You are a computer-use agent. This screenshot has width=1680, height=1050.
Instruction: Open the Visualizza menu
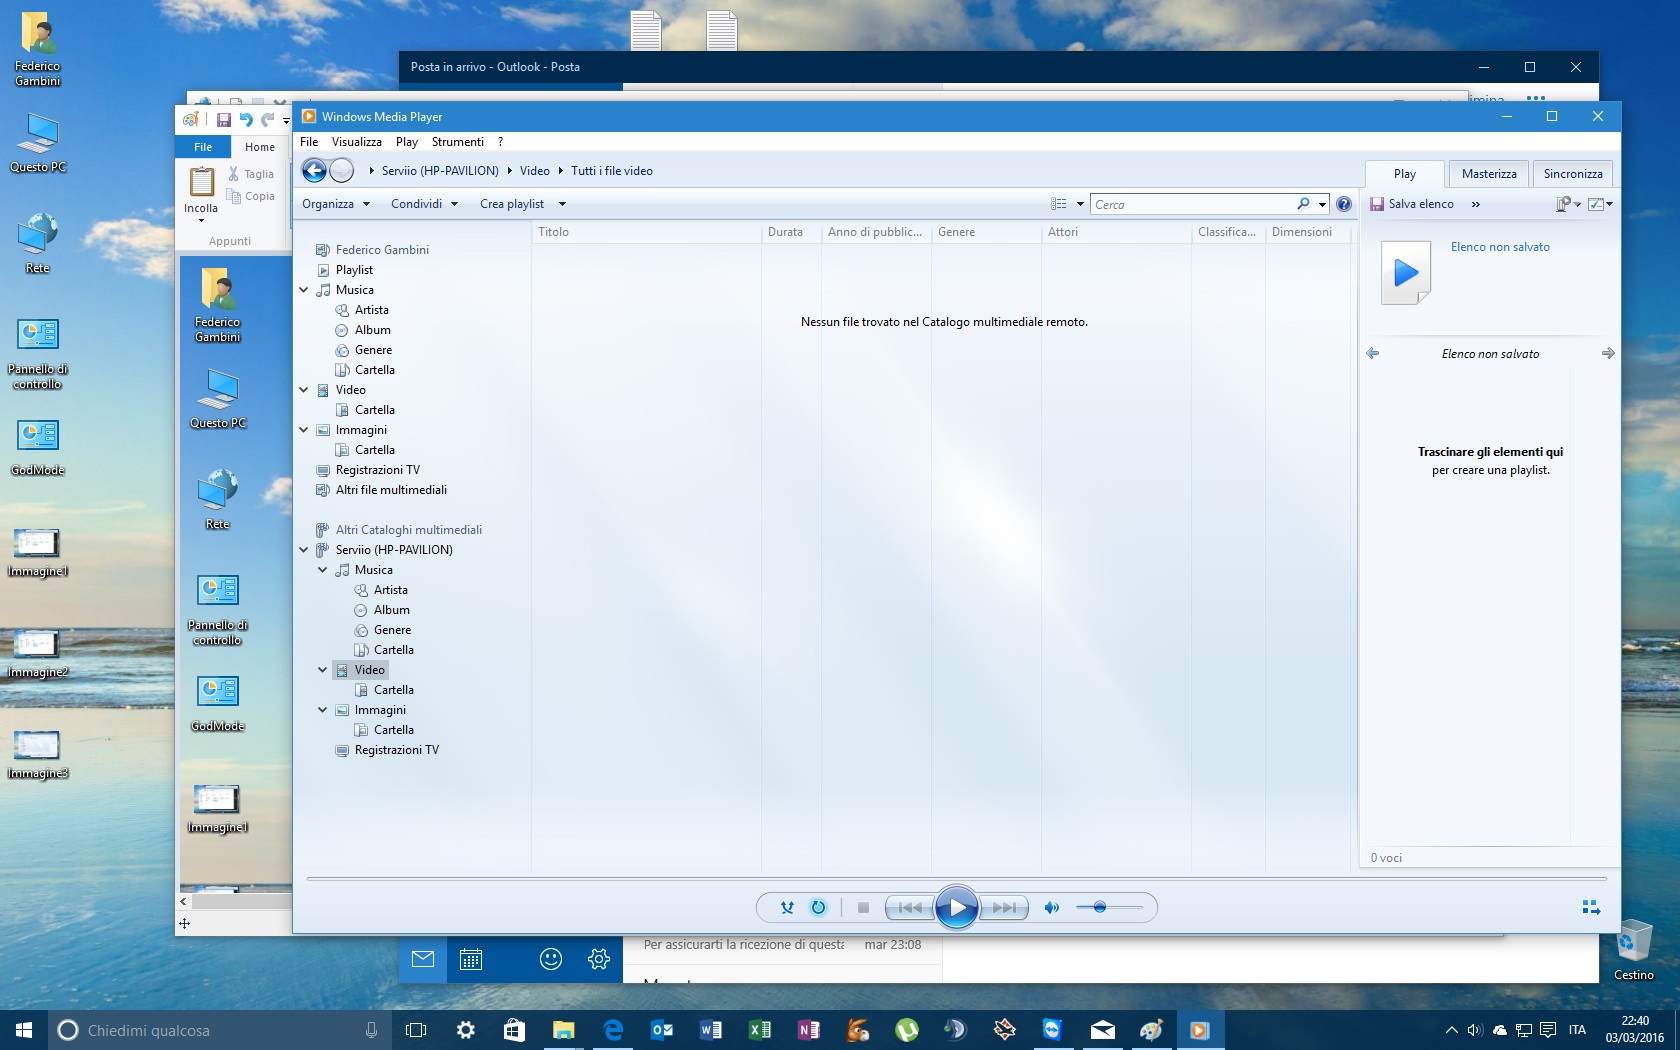click(357, 142)
